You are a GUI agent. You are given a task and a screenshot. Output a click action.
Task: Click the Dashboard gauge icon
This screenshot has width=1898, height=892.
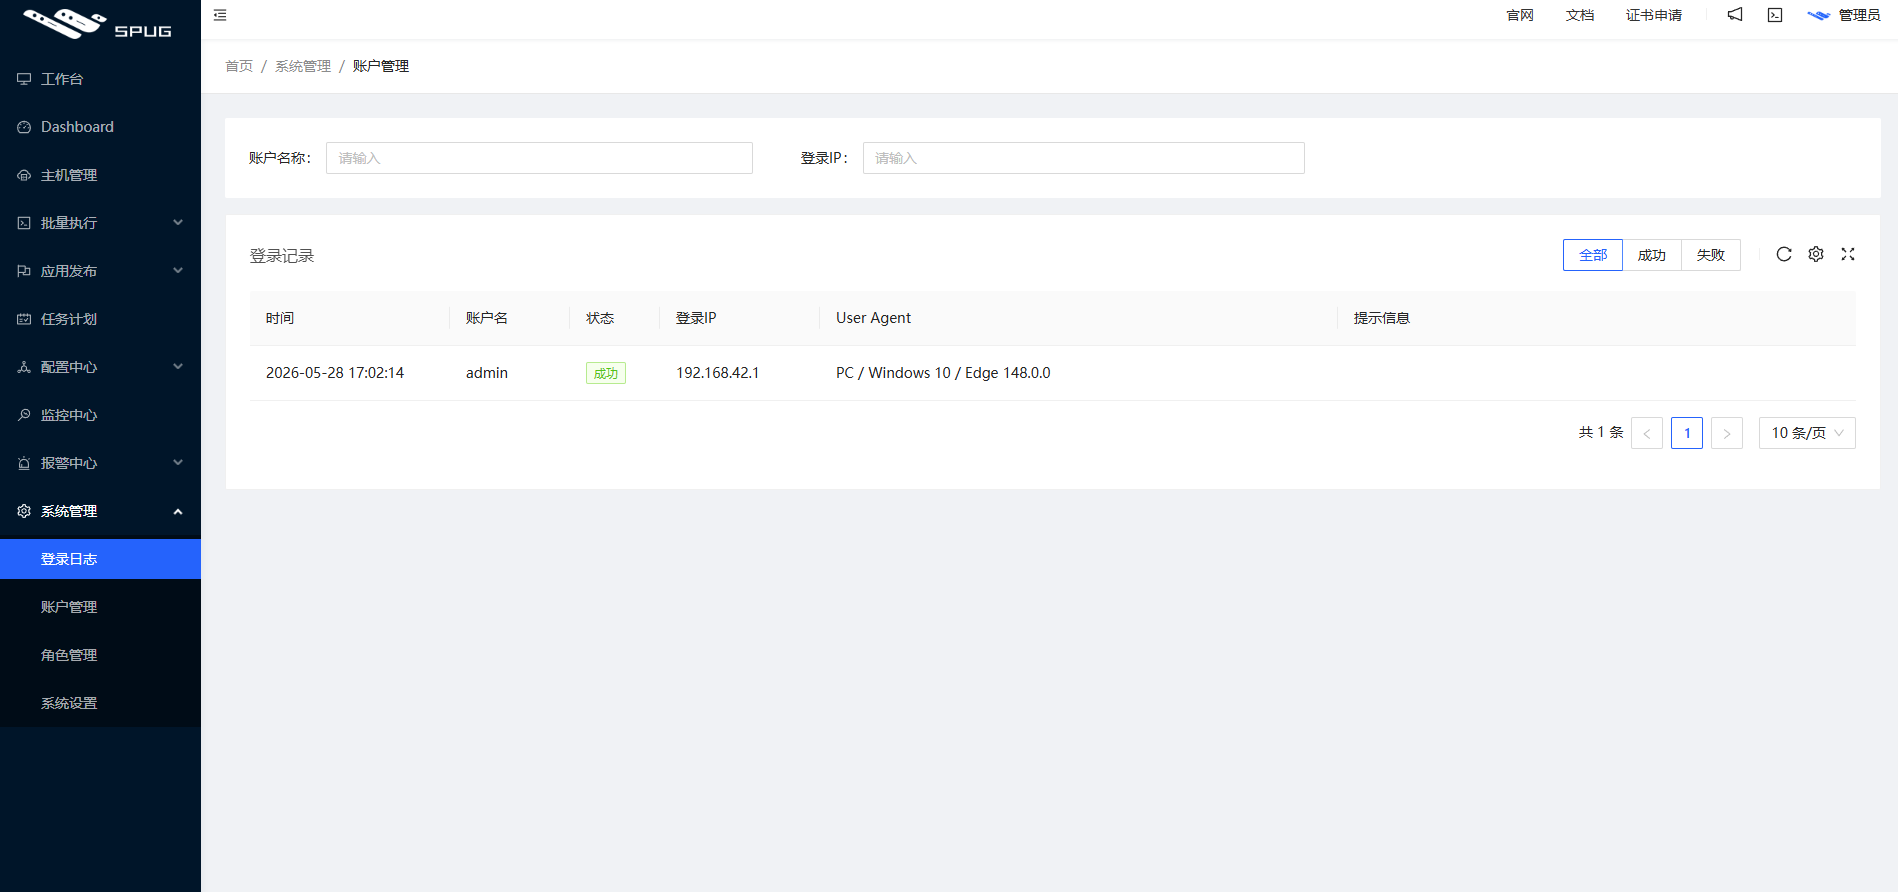point(24,127)
